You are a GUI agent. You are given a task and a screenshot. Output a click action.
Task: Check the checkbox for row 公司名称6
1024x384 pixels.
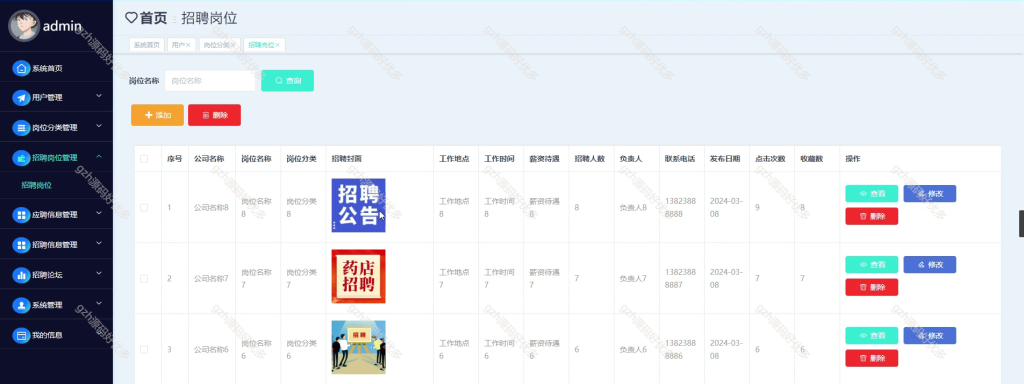(144, 350)
